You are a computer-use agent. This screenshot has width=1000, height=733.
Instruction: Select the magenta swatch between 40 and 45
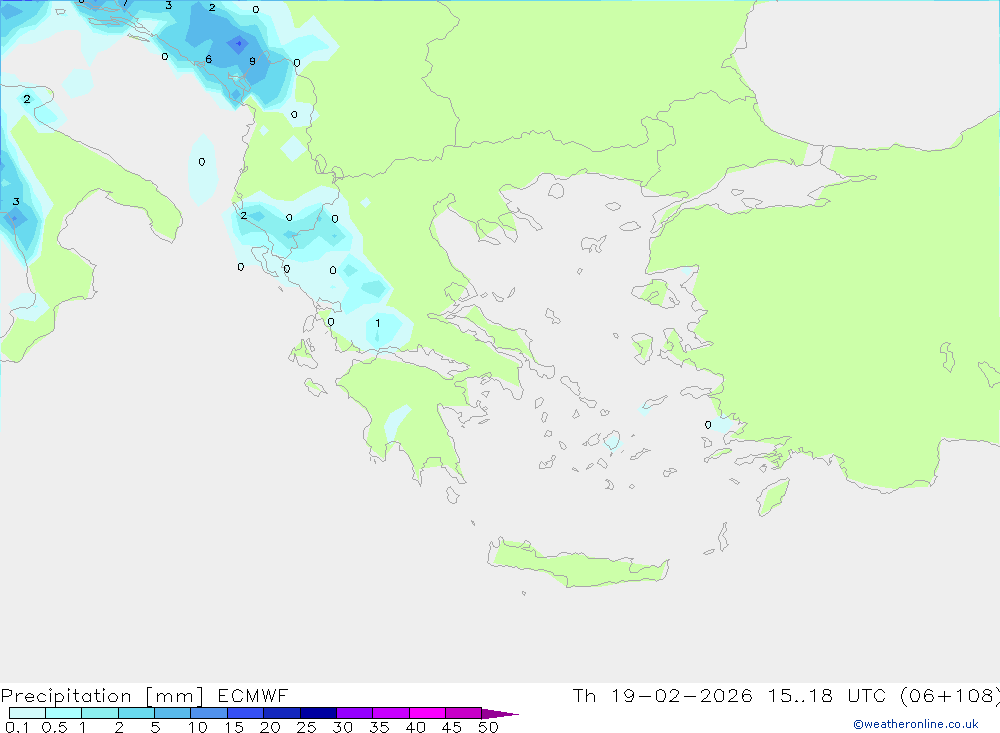(427, 713)
